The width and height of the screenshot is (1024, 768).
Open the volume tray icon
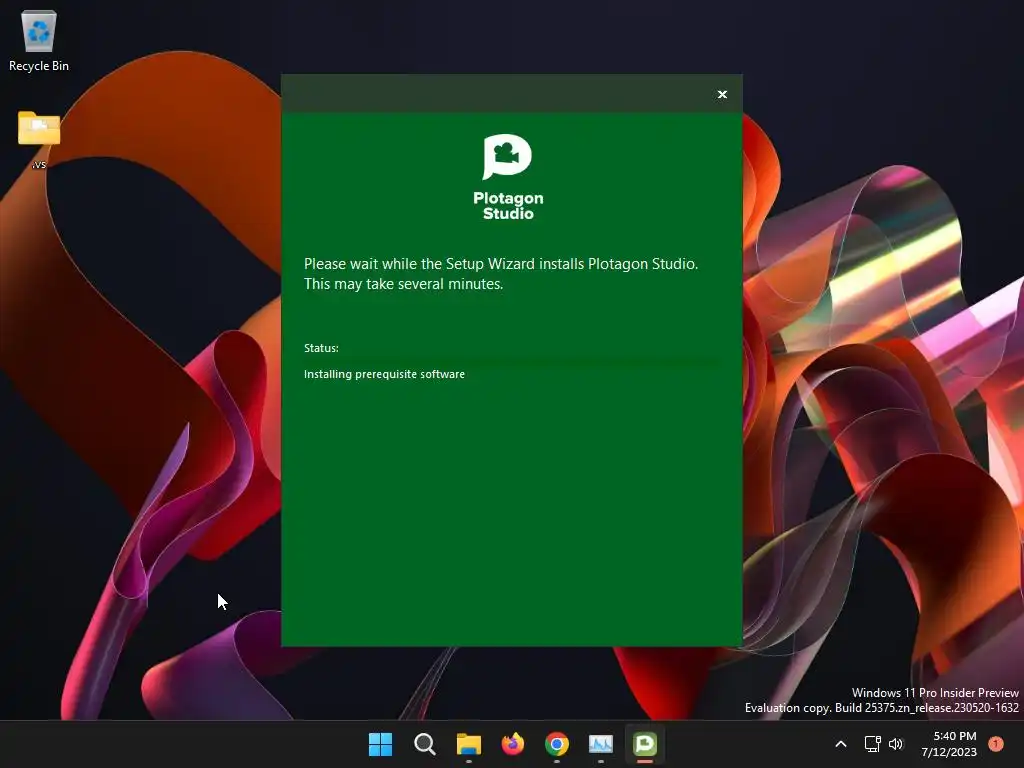(x=896, y=744)
